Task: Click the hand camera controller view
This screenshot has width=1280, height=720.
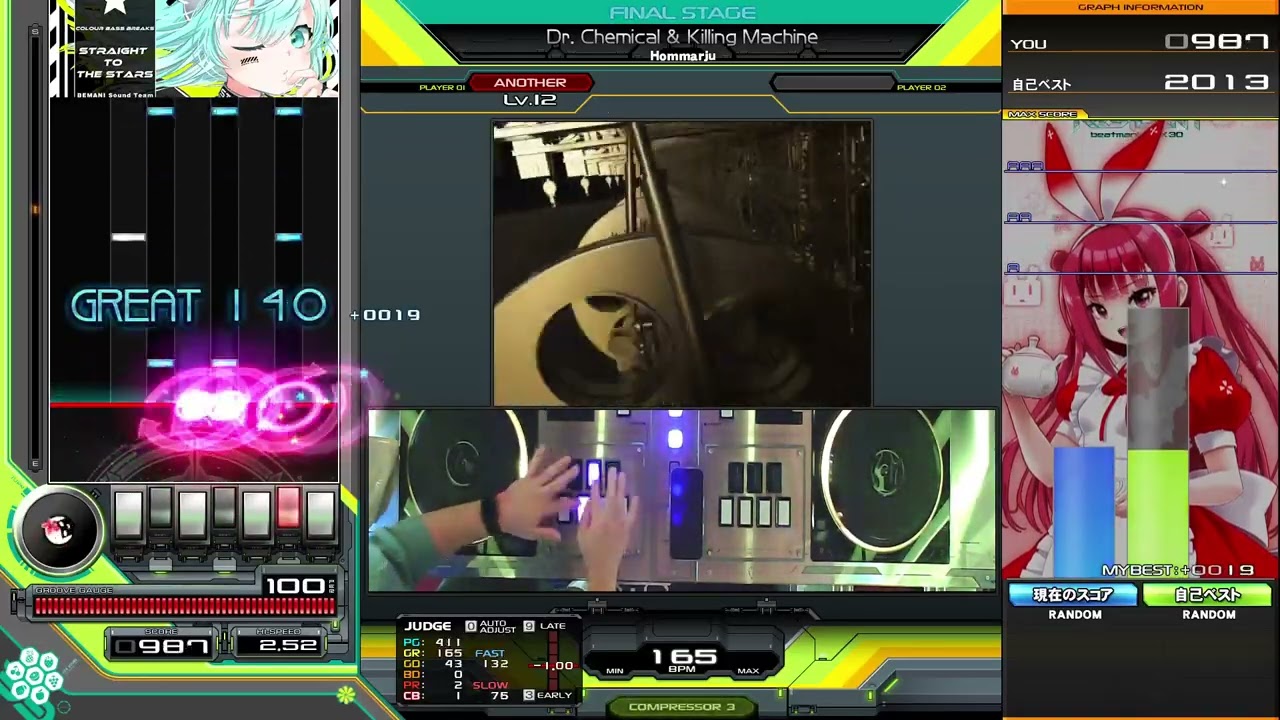Action: tap(682, 500)
